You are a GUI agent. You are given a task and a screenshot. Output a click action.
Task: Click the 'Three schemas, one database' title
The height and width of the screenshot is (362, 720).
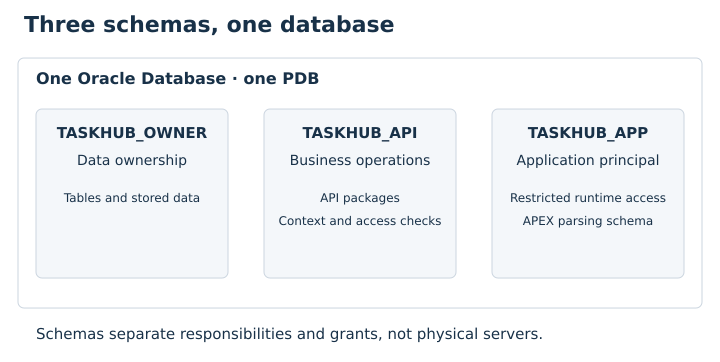[x=209, y=24]
